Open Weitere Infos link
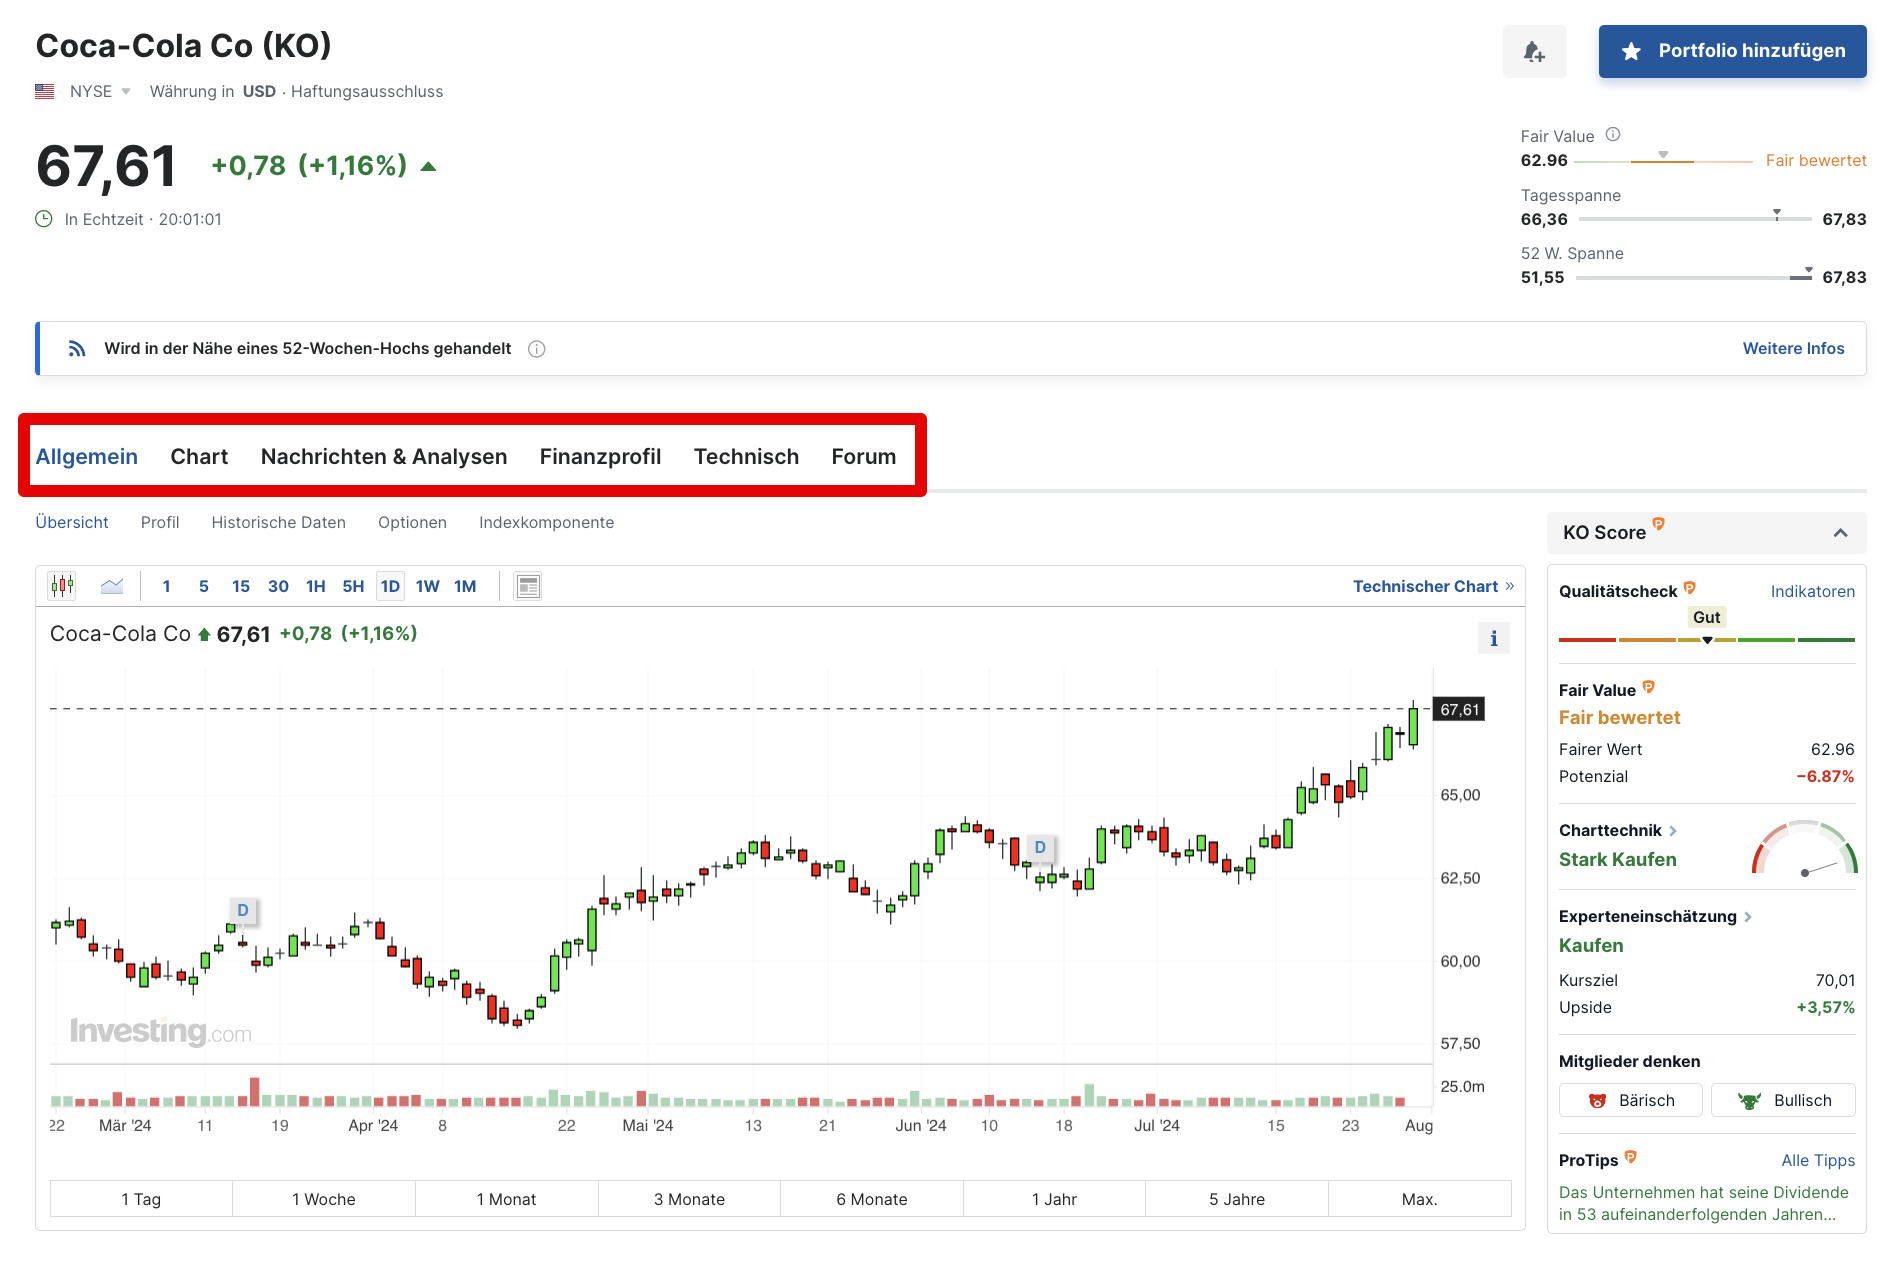 [1793, 348]
